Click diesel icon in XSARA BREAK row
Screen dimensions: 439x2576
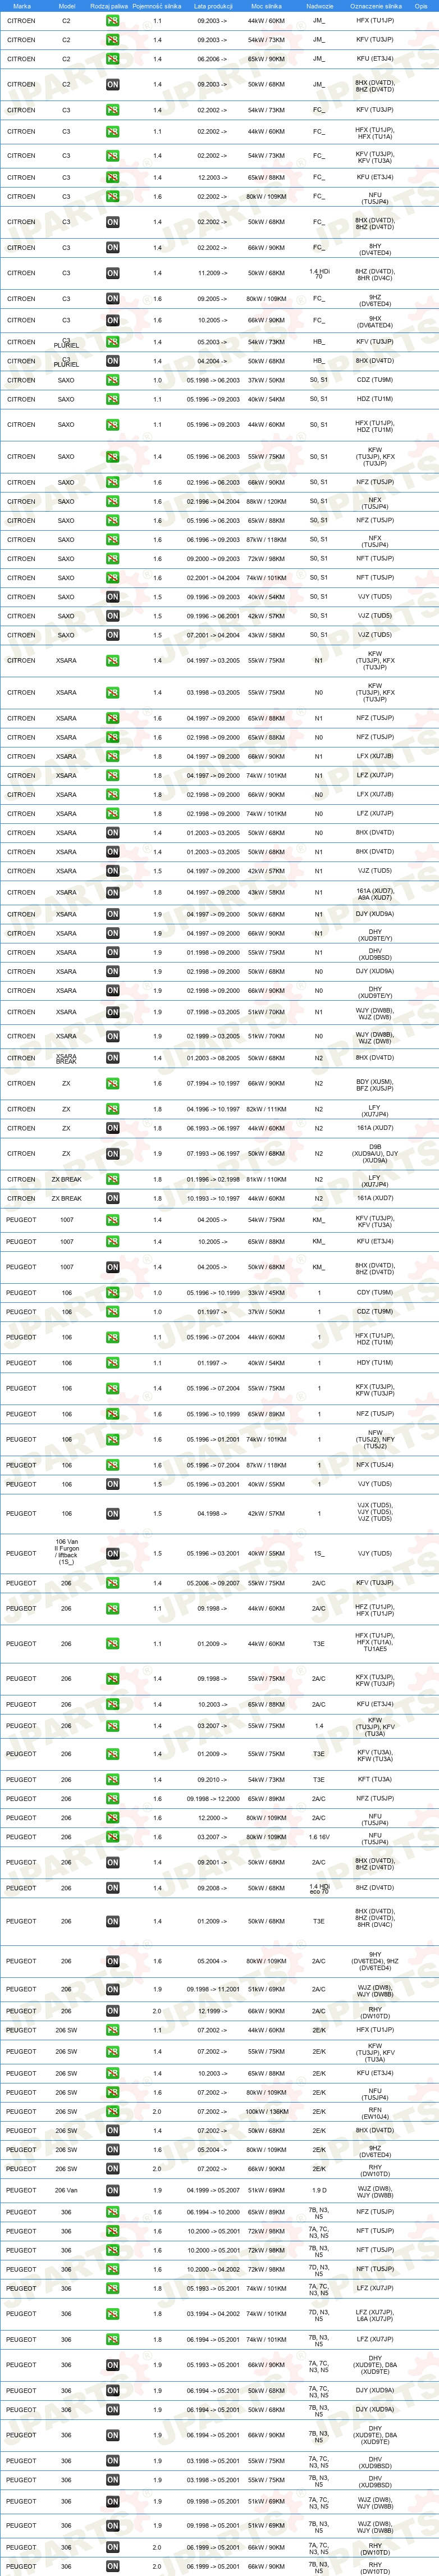pos(112,1058)
